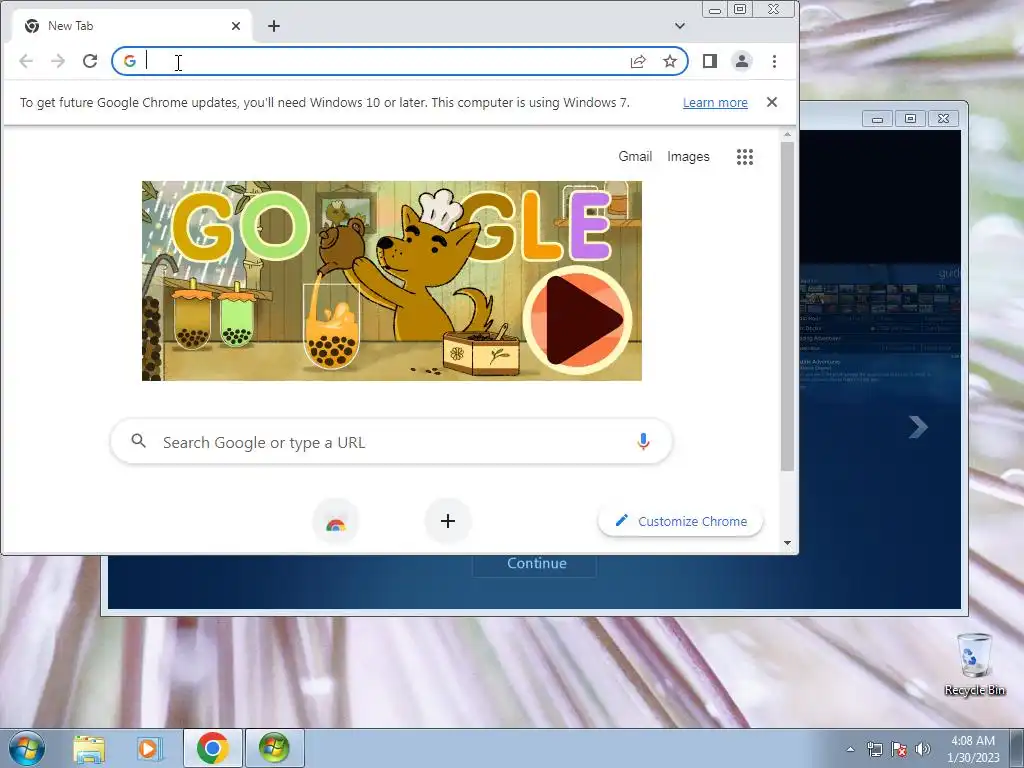Click the taskbar clock showing 4:08 AM

tap(973, 749)
